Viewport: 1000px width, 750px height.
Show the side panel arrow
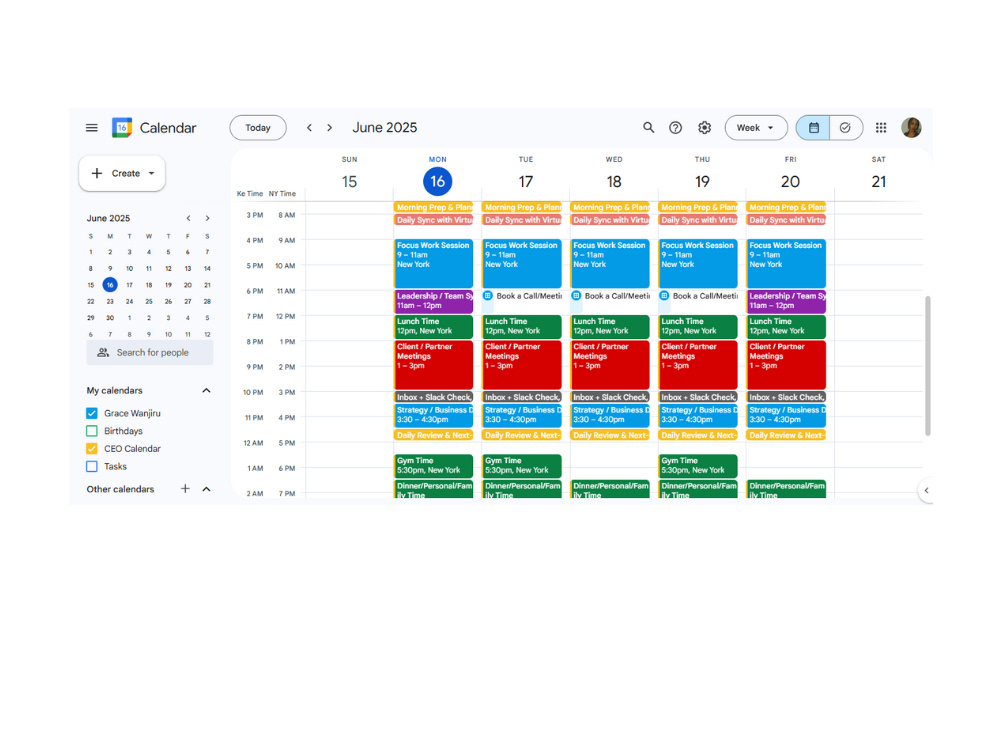(926, 490)
